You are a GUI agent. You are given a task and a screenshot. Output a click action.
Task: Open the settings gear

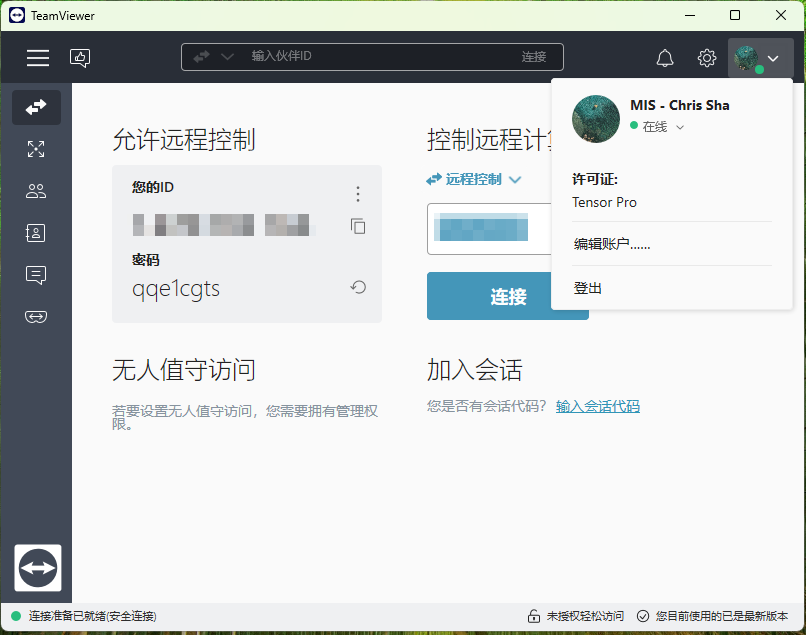[707, 58]
